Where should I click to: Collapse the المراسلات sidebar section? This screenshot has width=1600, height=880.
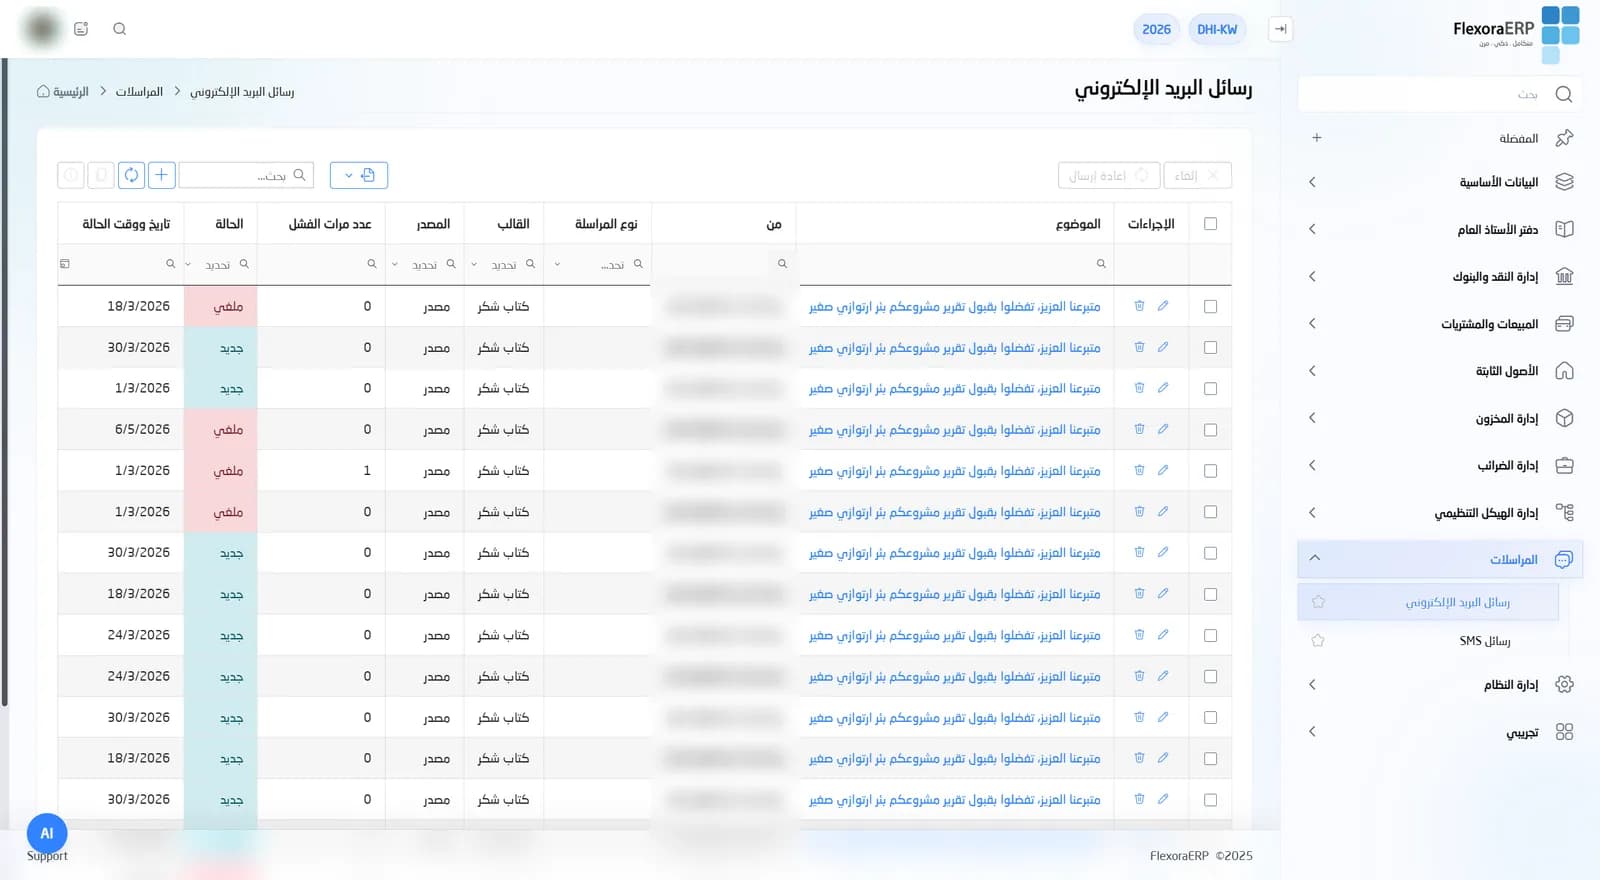1440,559
